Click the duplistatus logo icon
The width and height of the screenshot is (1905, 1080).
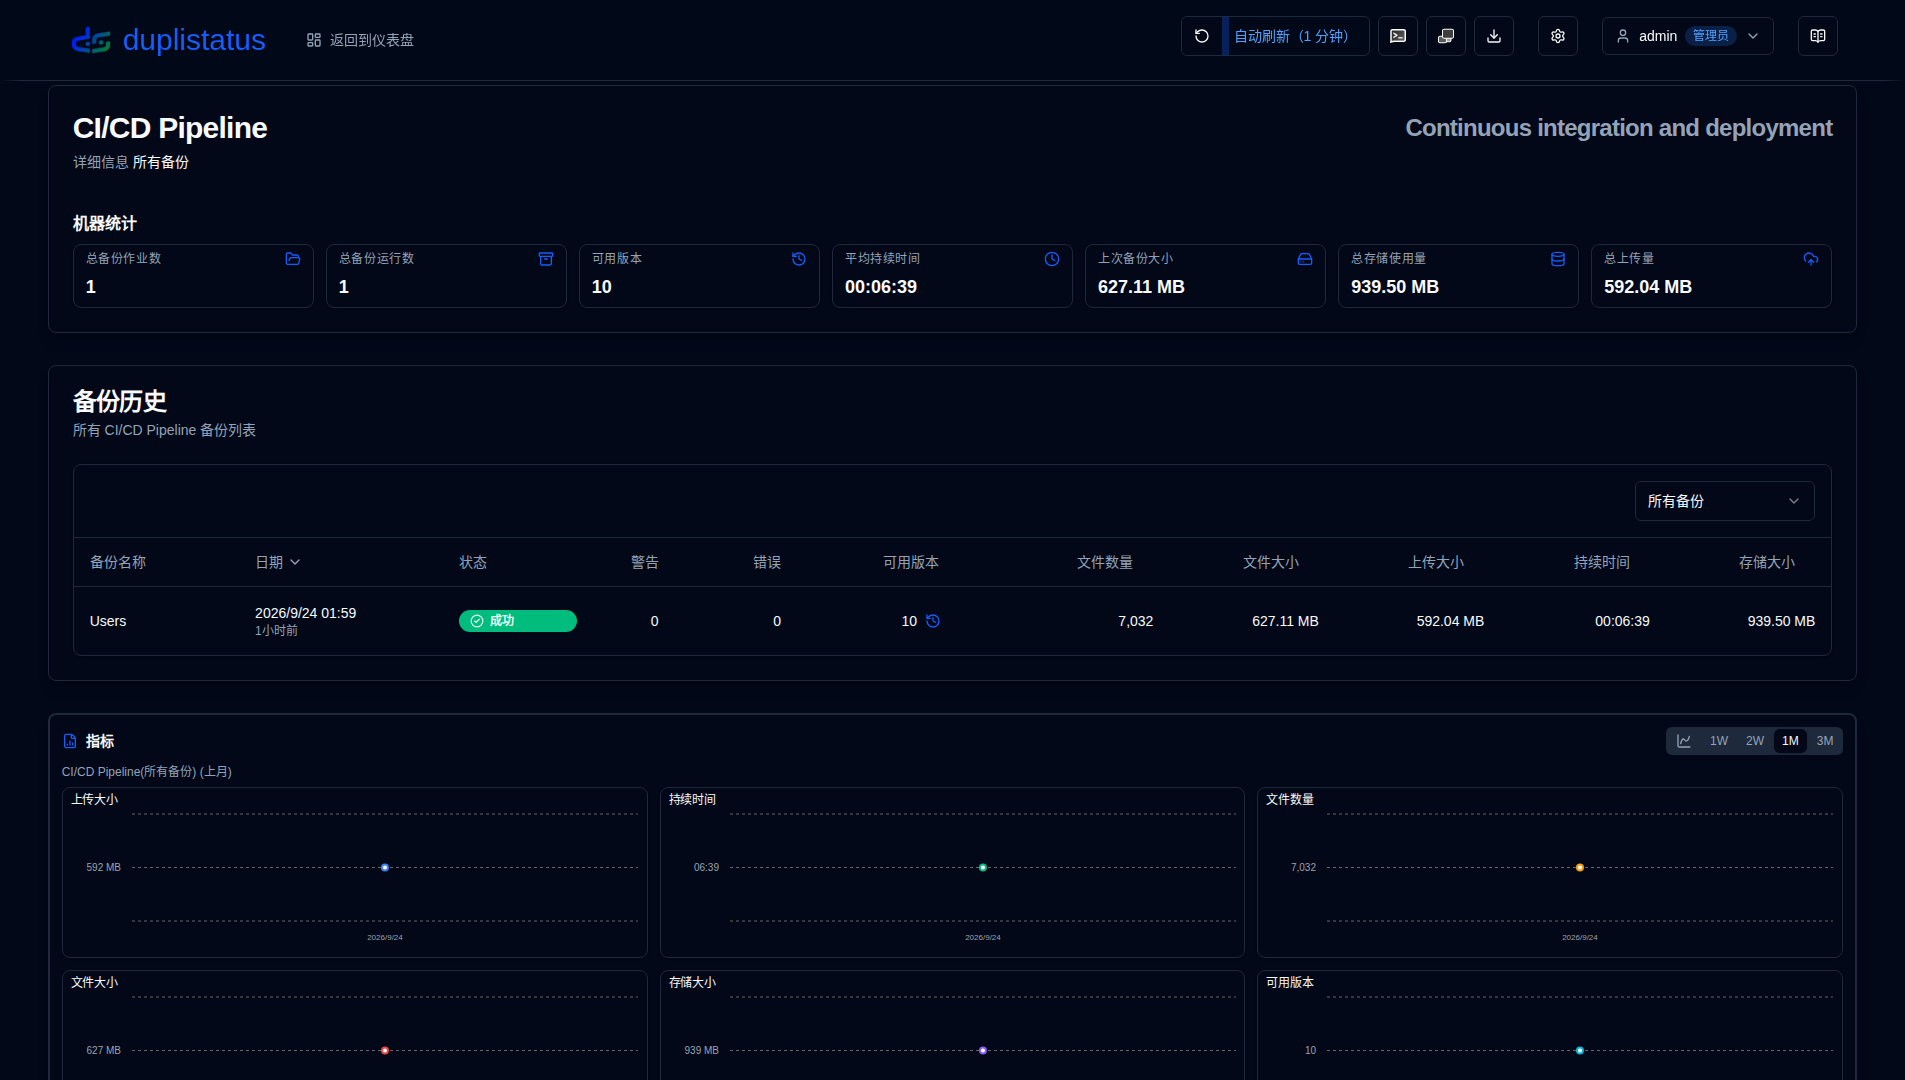pos(91,40)
